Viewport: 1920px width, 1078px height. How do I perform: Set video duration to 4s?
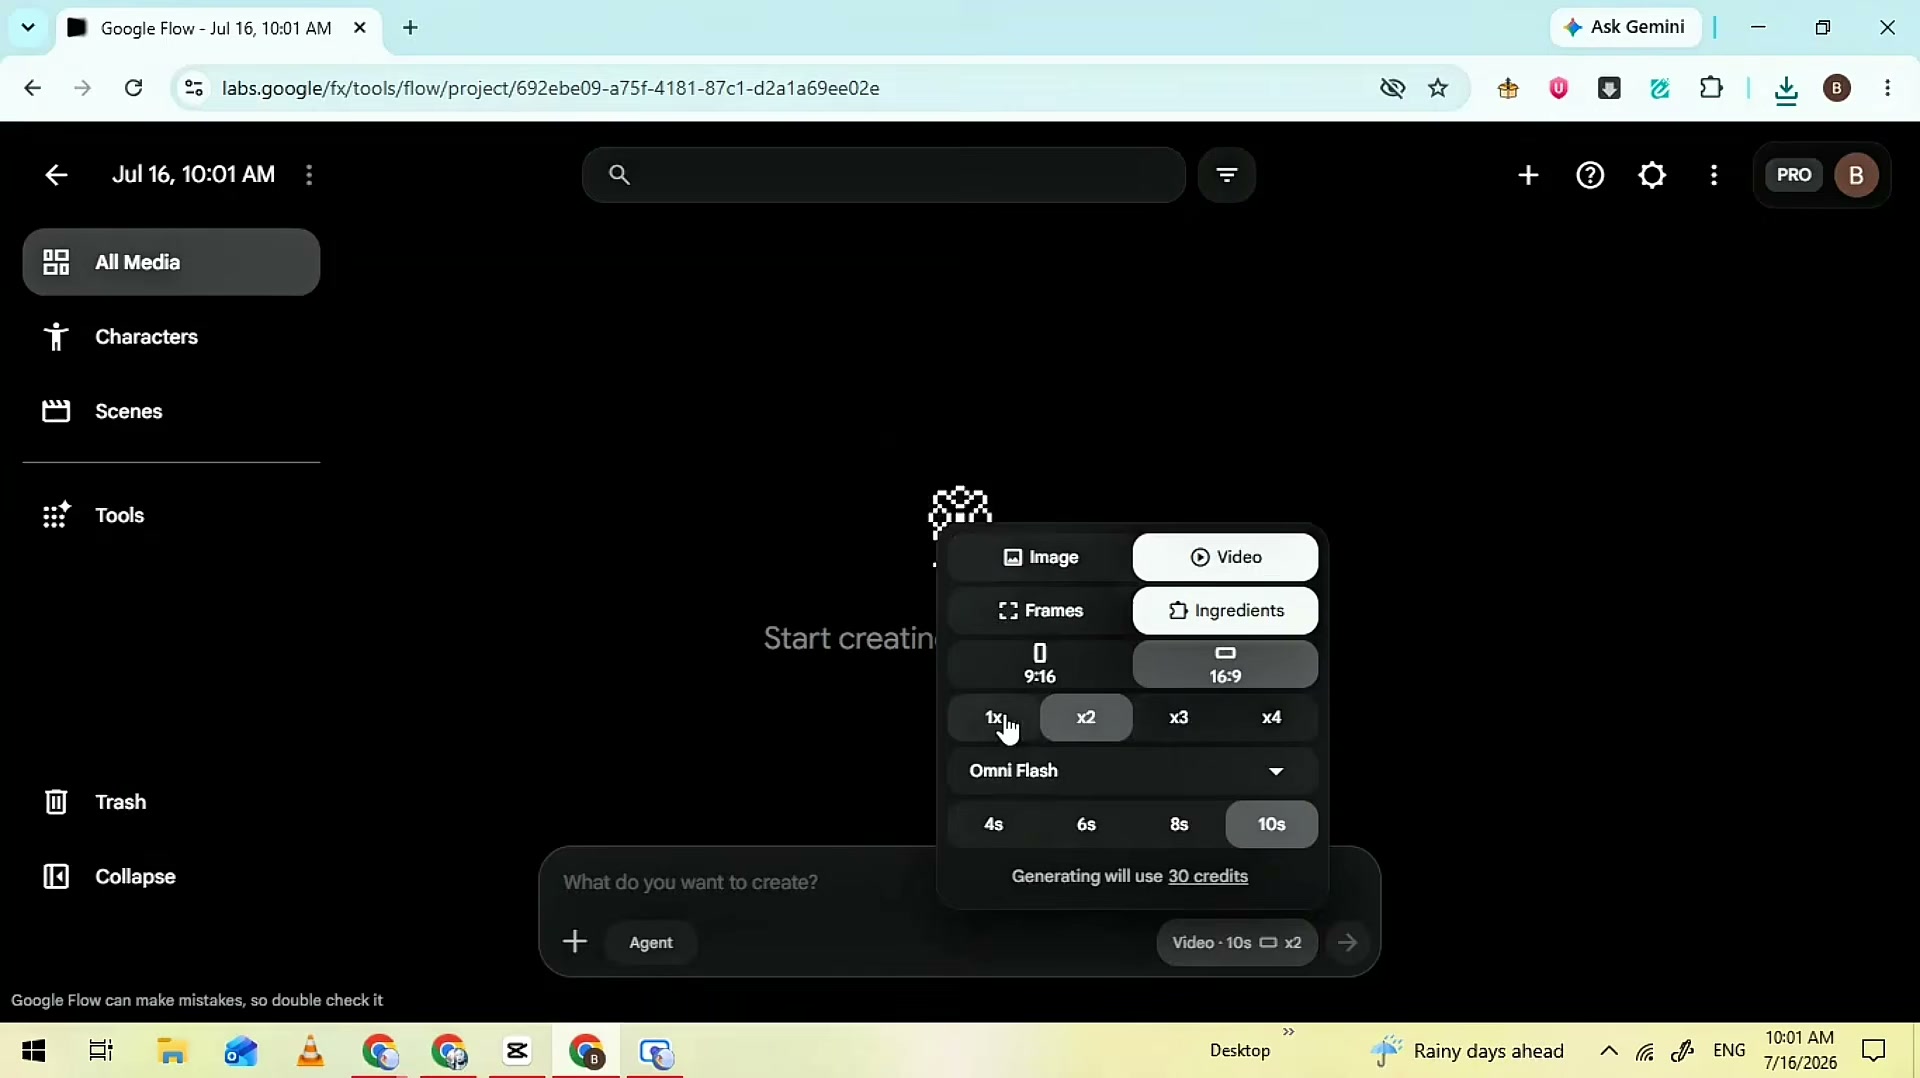994,825
